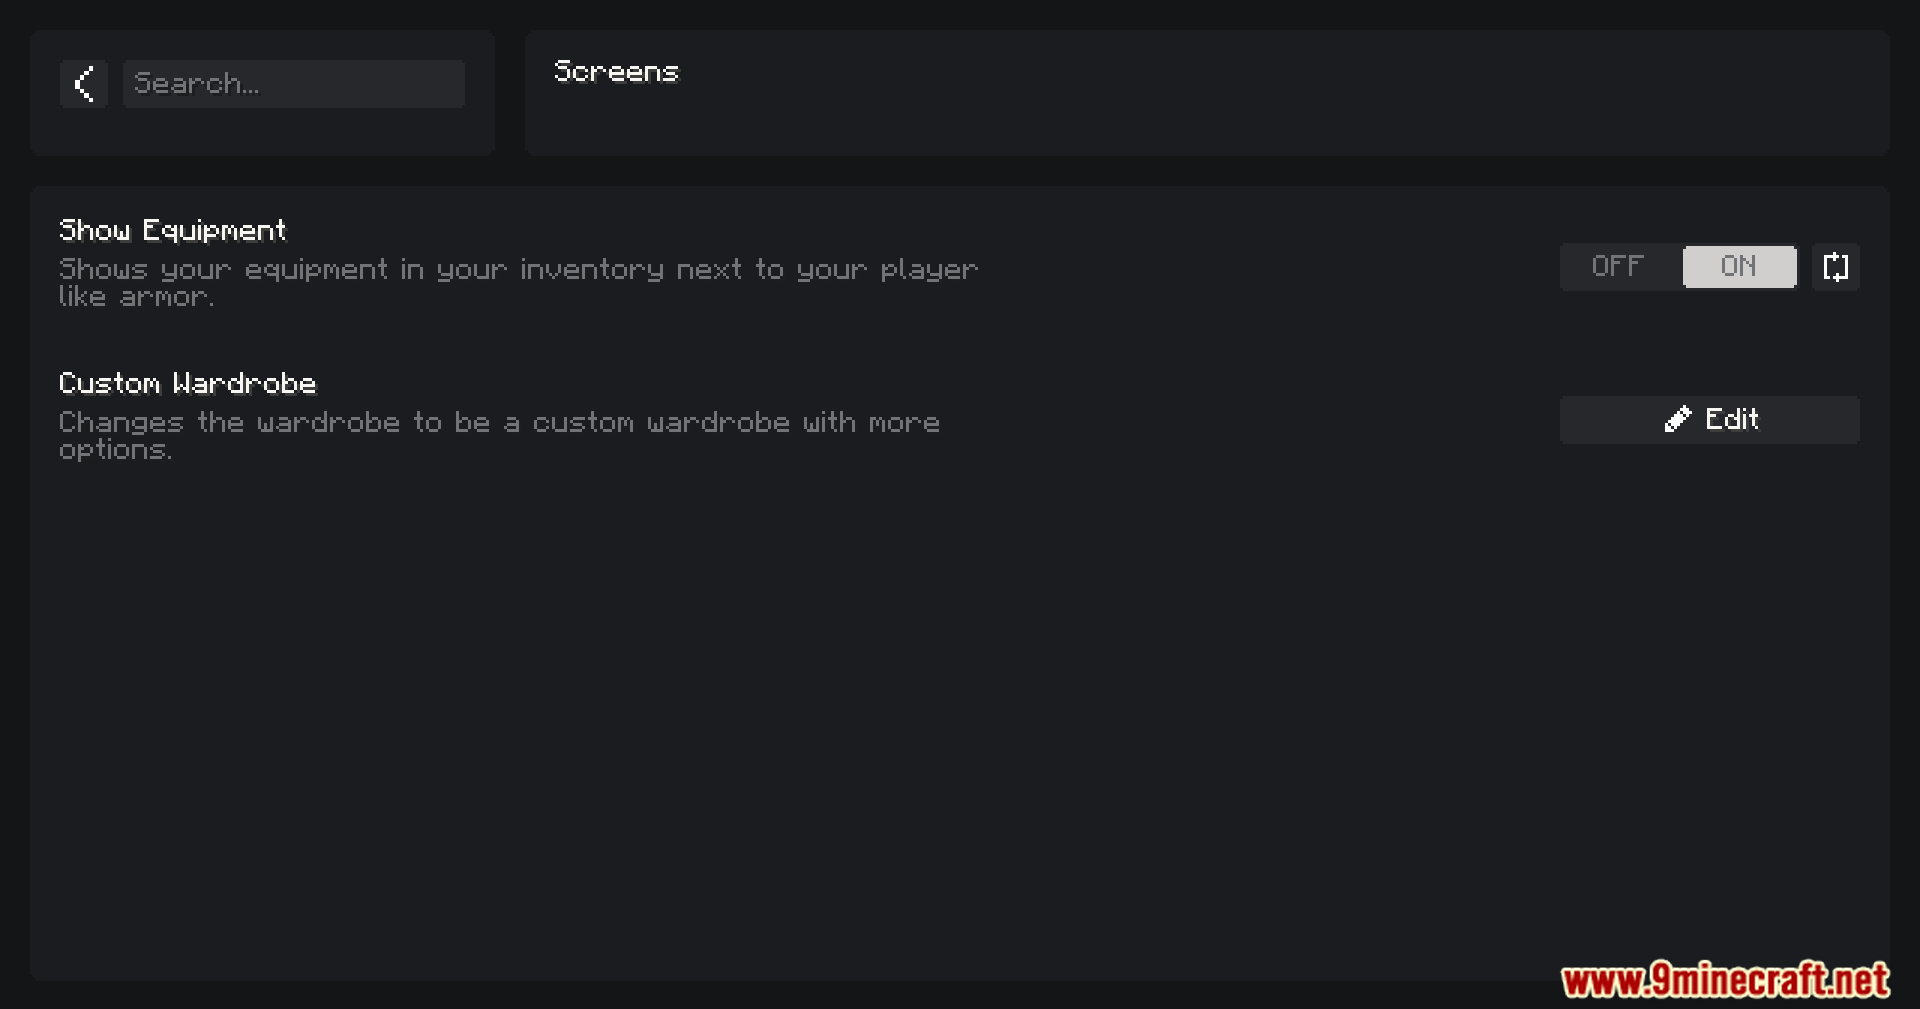Select the Screens category header
1920x1009 pixels.
click(x=616, y=72)
